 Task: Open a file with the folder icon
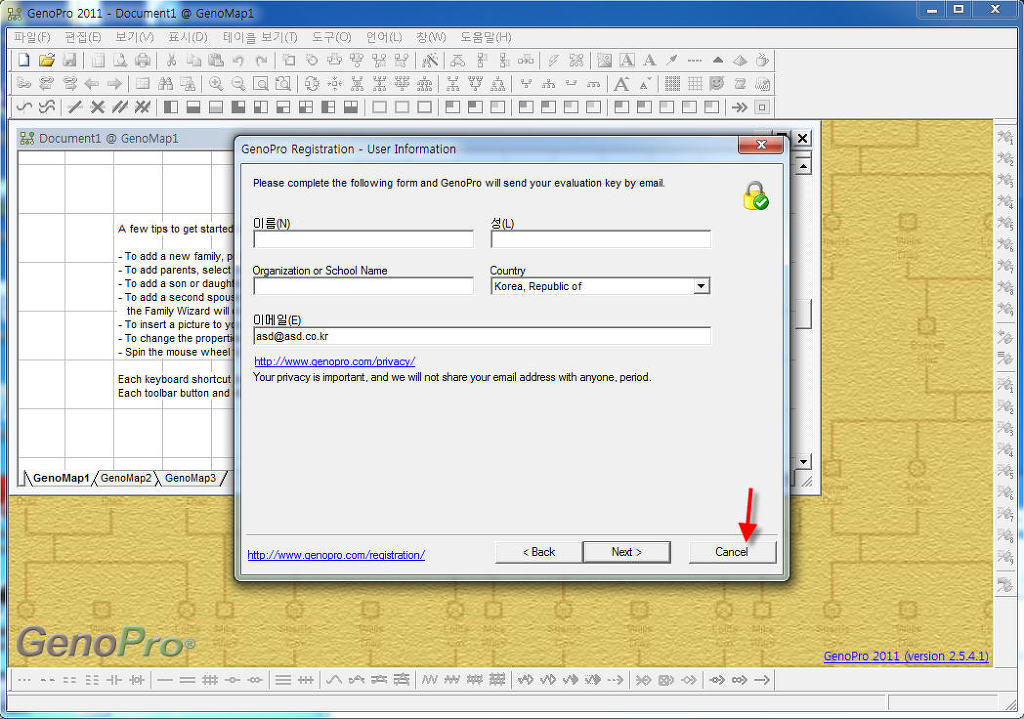click(x=46, y=60)
